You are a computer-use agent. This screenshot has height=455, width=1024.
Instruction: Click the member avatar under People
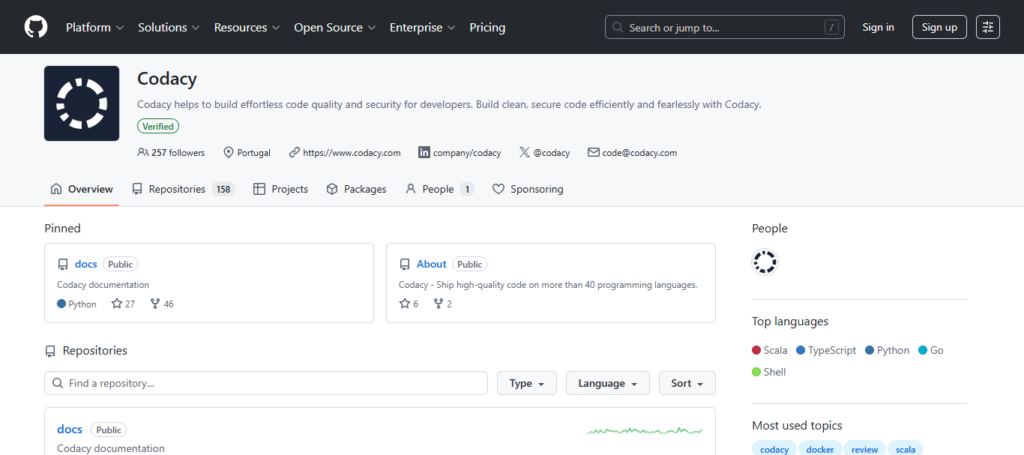(765, 262)
